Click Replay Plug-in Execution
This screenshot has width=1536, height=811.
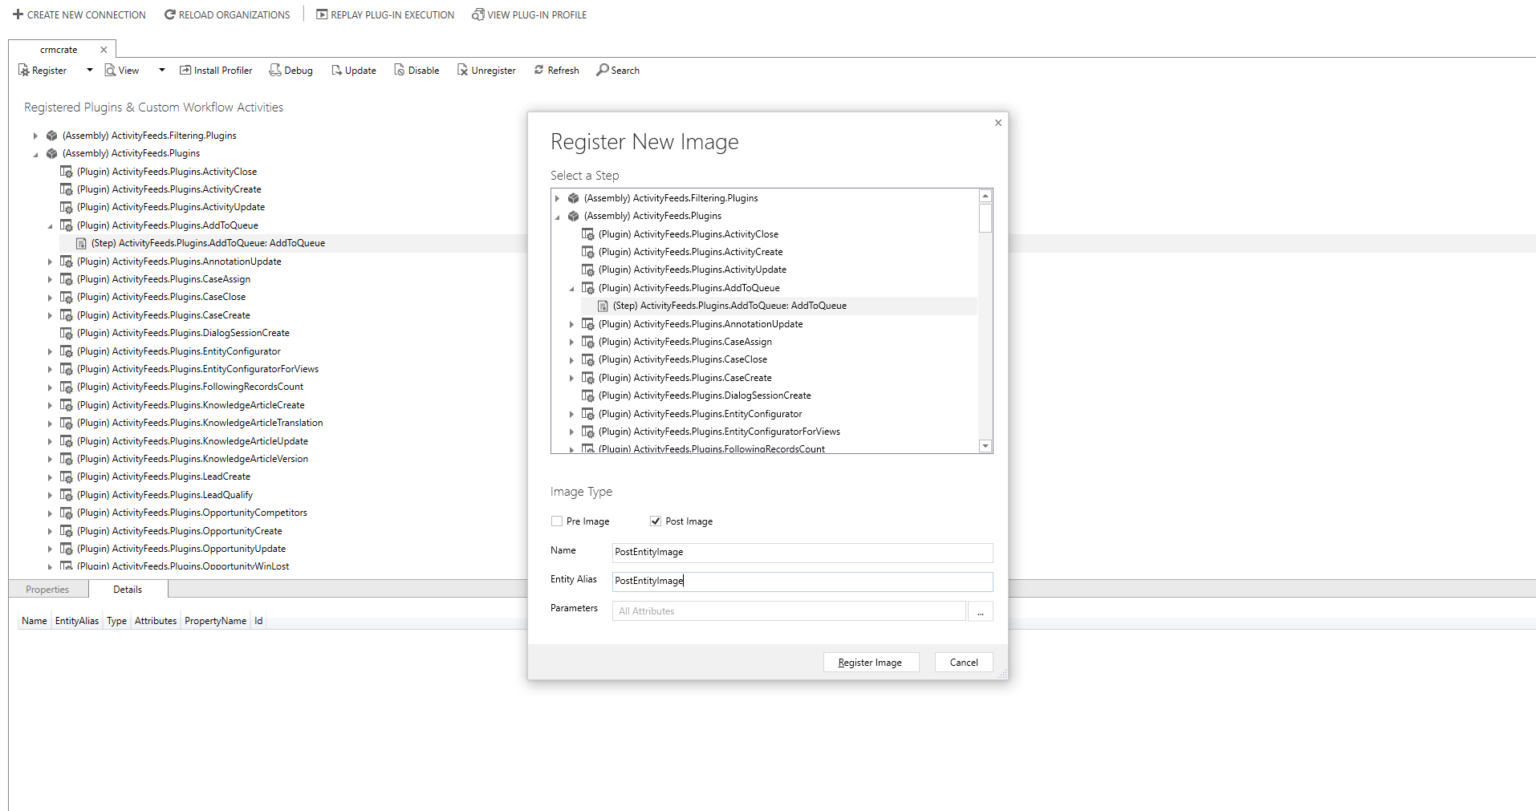point(385,14)
